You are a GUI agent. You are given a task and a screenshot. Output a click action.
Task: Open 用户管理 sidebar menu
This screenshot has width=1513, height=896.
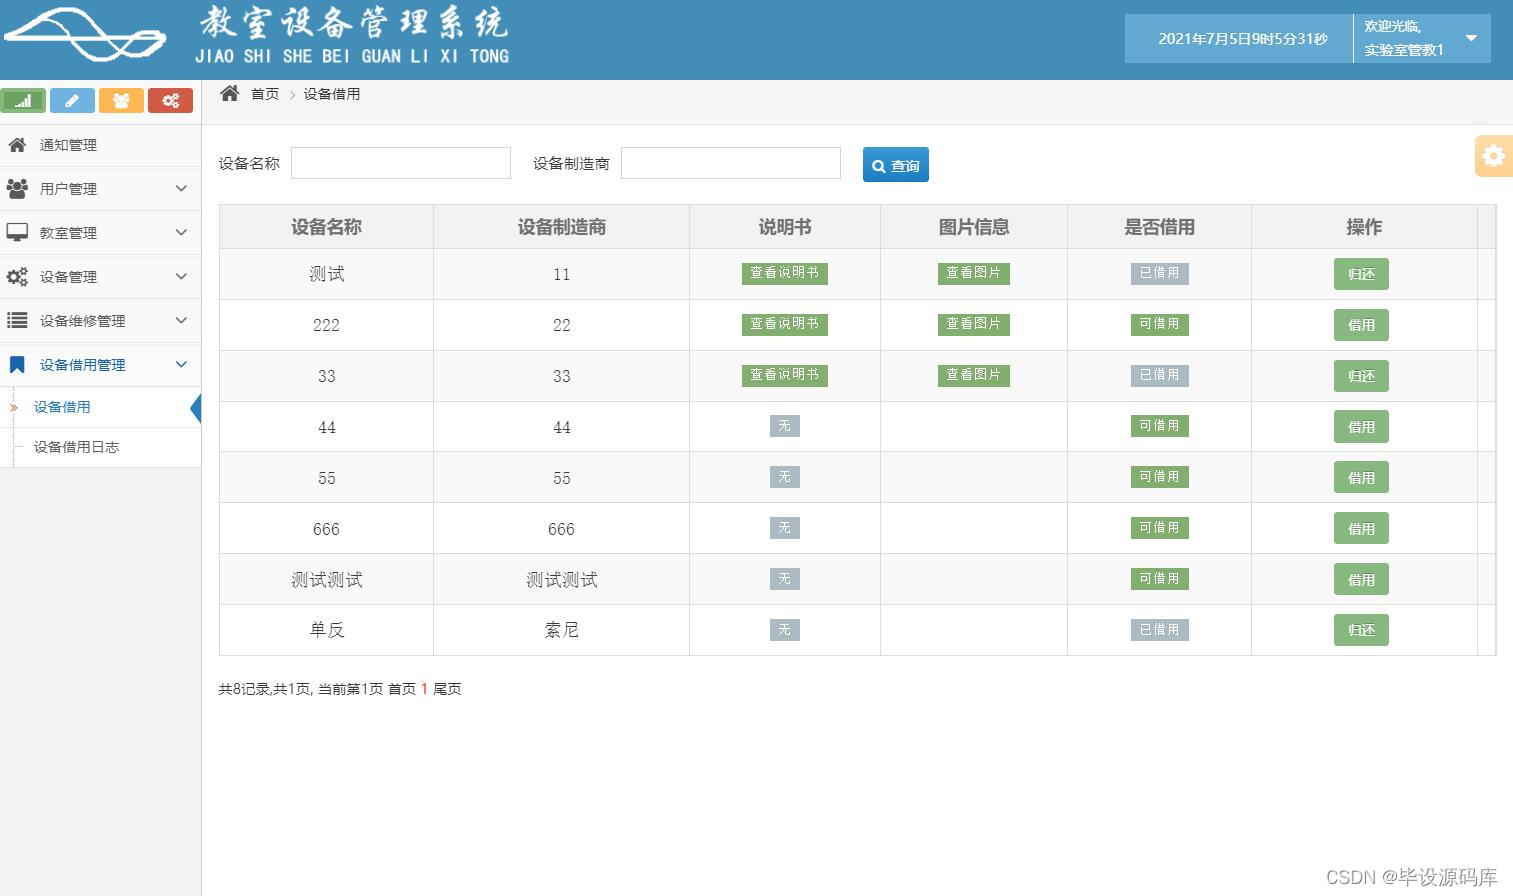pos(100,189)
